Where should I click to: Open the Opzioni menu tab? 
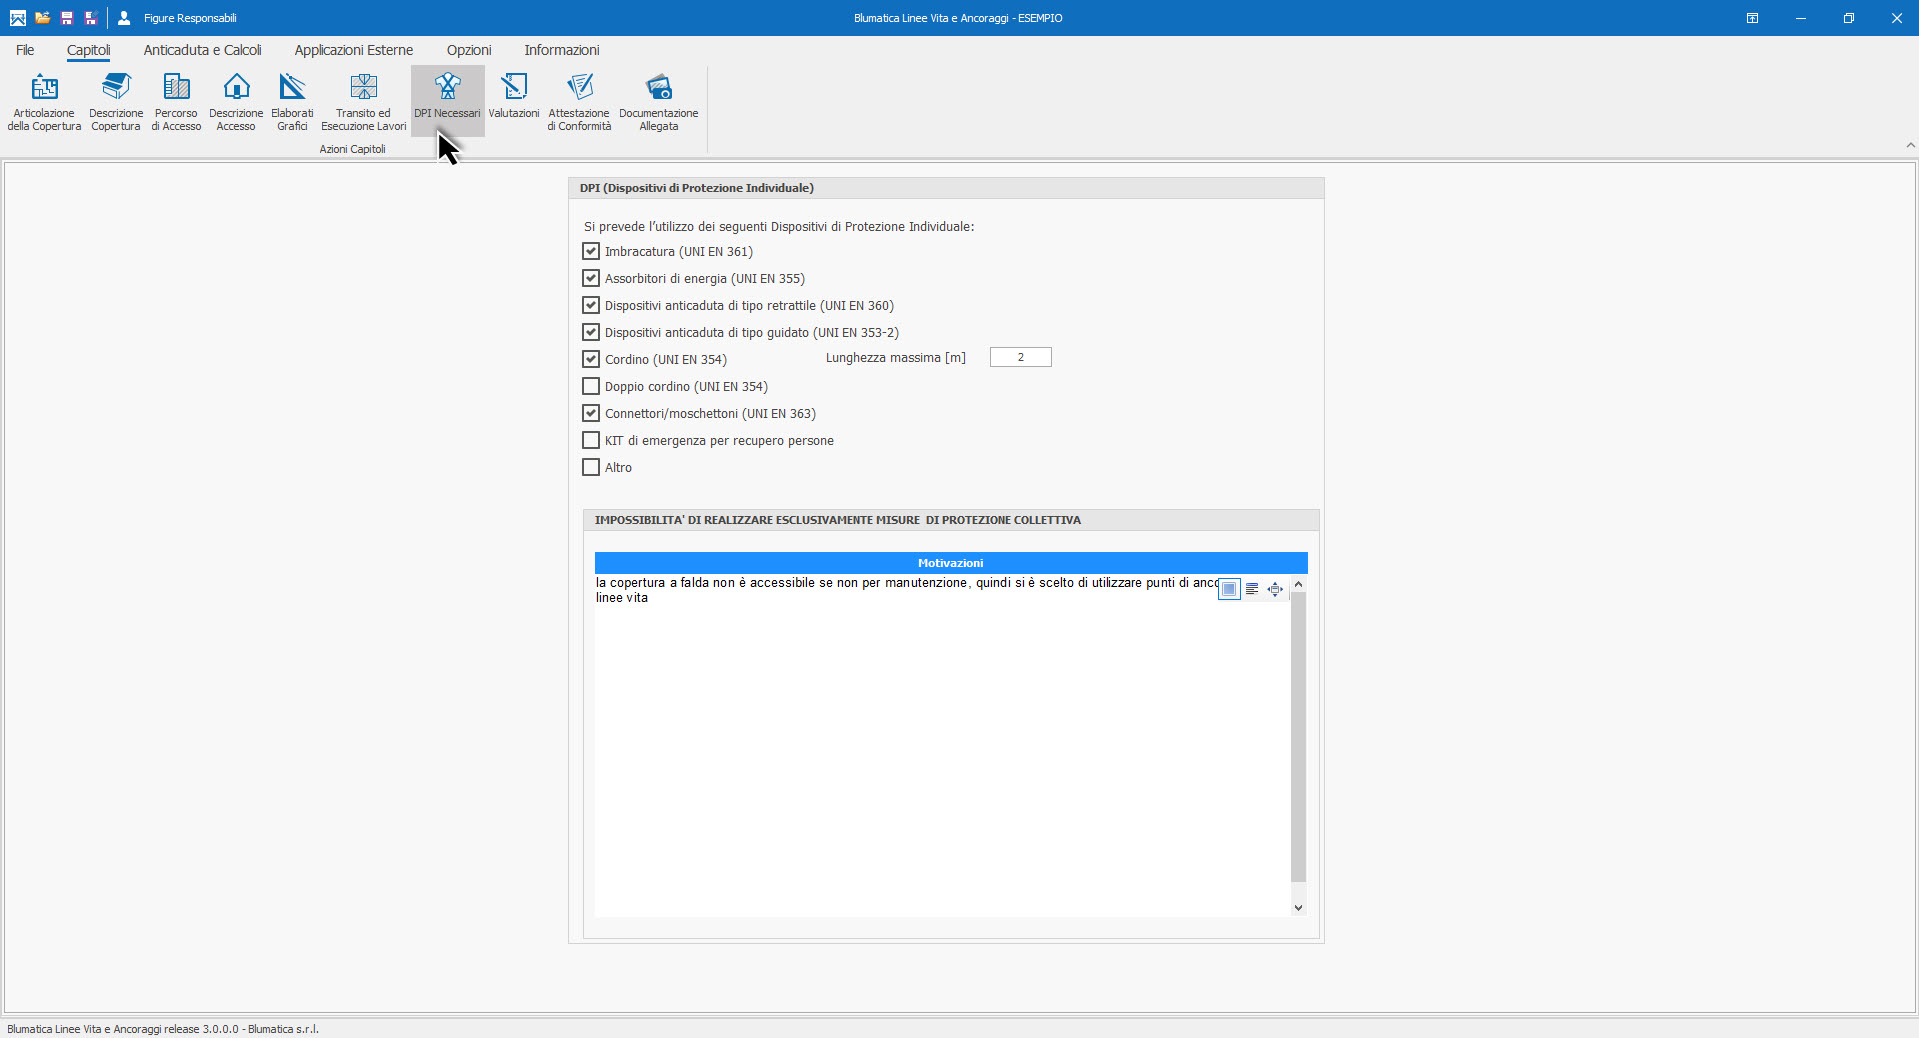[468, 50]
